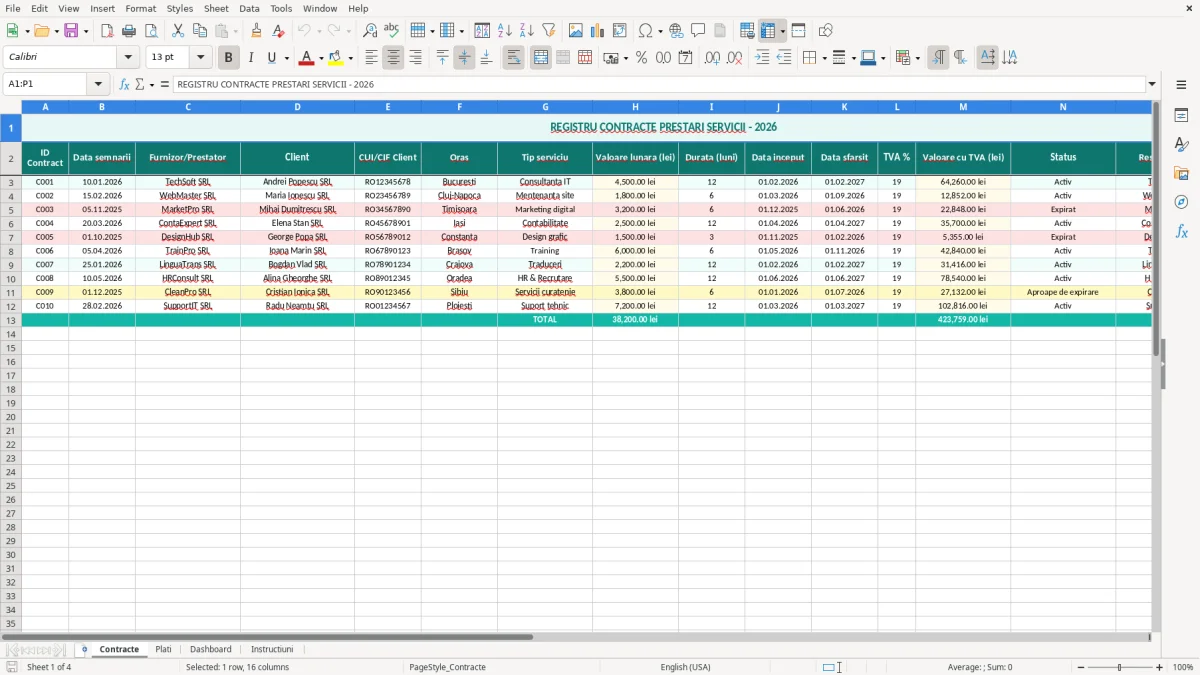The height and width of the screenshot is (675, 1200).
Task: Expand the Name Box dropdown
Action: pyautogui.click(x=99, y=84)
